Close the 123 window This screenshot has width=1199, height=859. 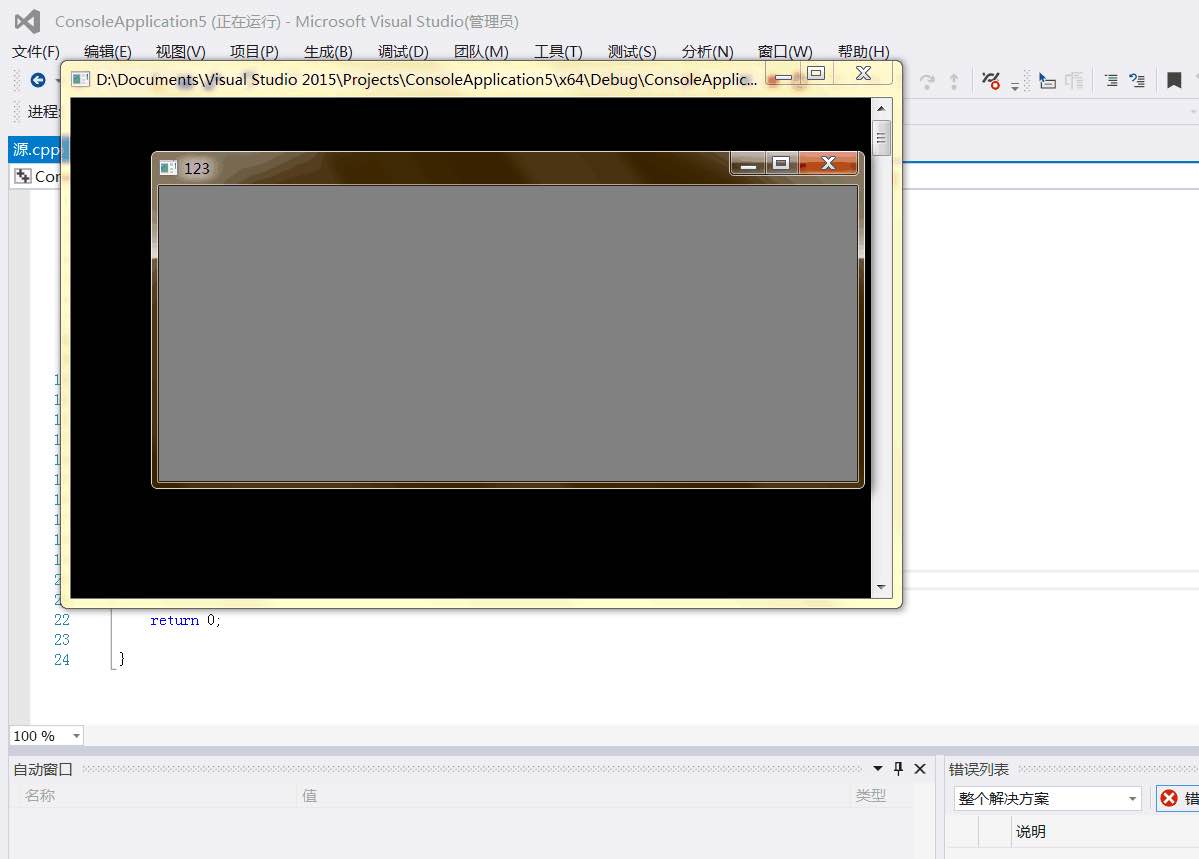point(827,163)
